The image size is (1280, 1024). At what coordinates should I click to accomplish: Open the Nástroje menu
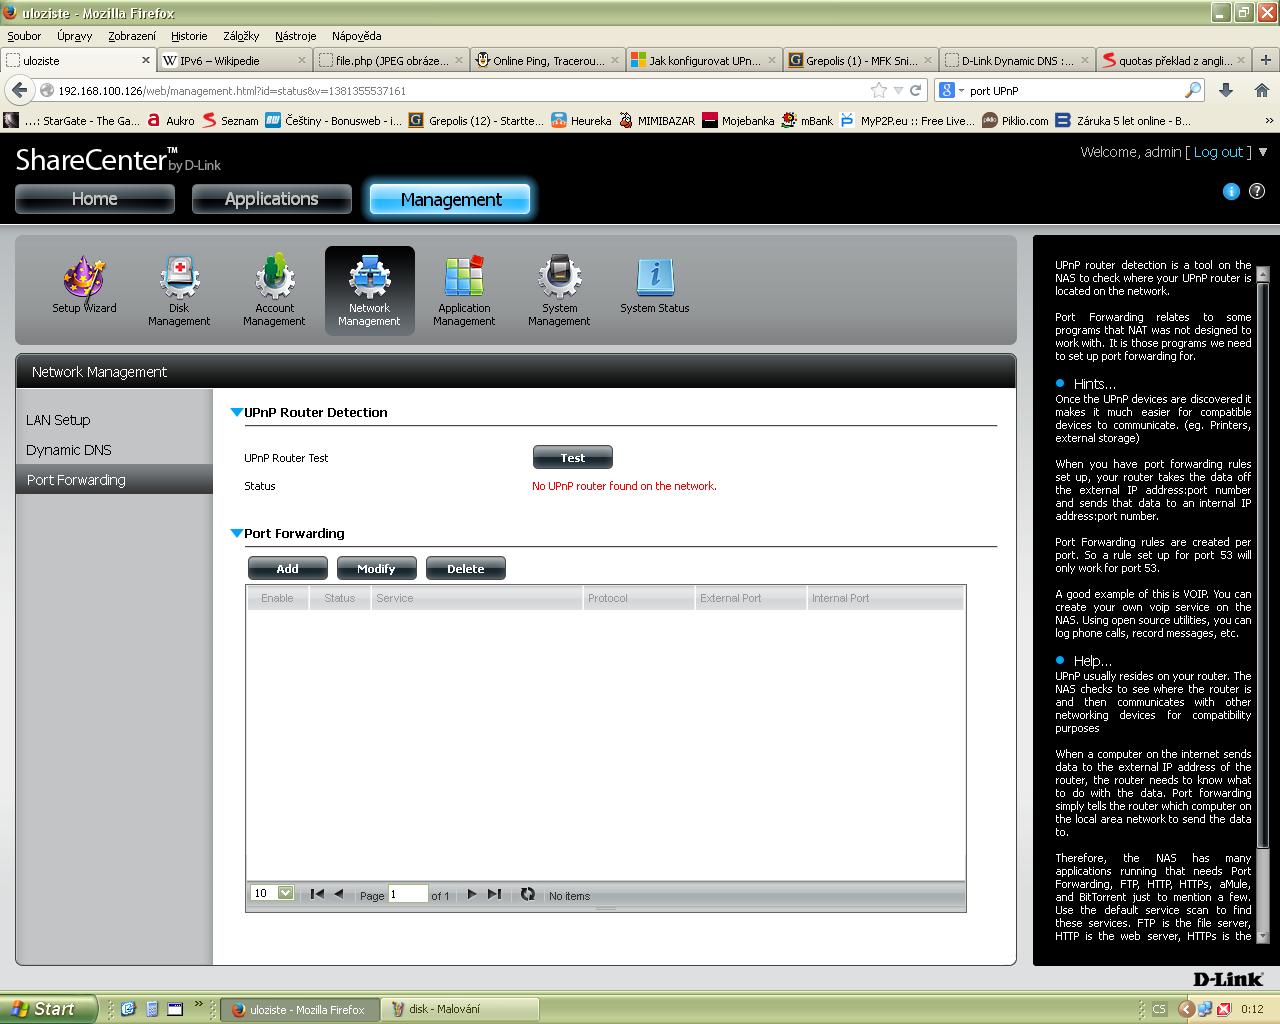coord(295,35)
